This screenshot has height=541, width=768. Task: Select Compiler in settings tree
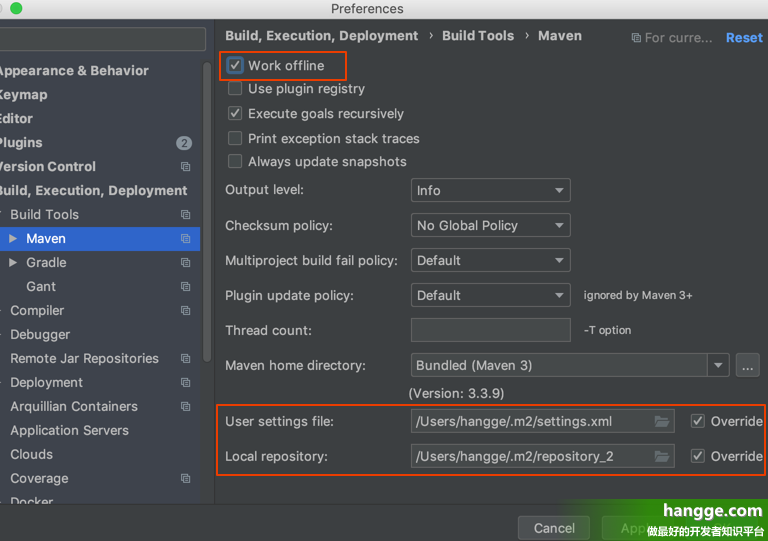[37, 310]
